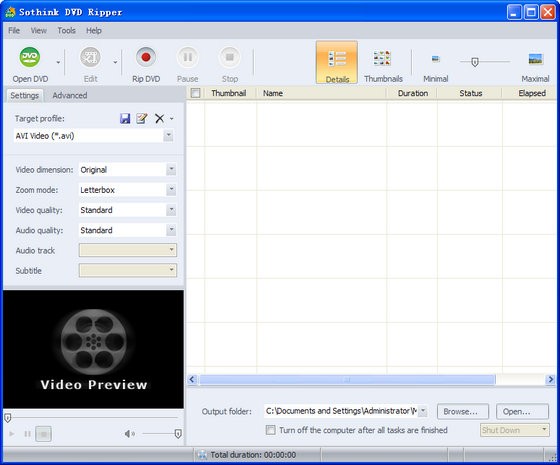Check the select-all checkbox in list header

click(195, 93)
